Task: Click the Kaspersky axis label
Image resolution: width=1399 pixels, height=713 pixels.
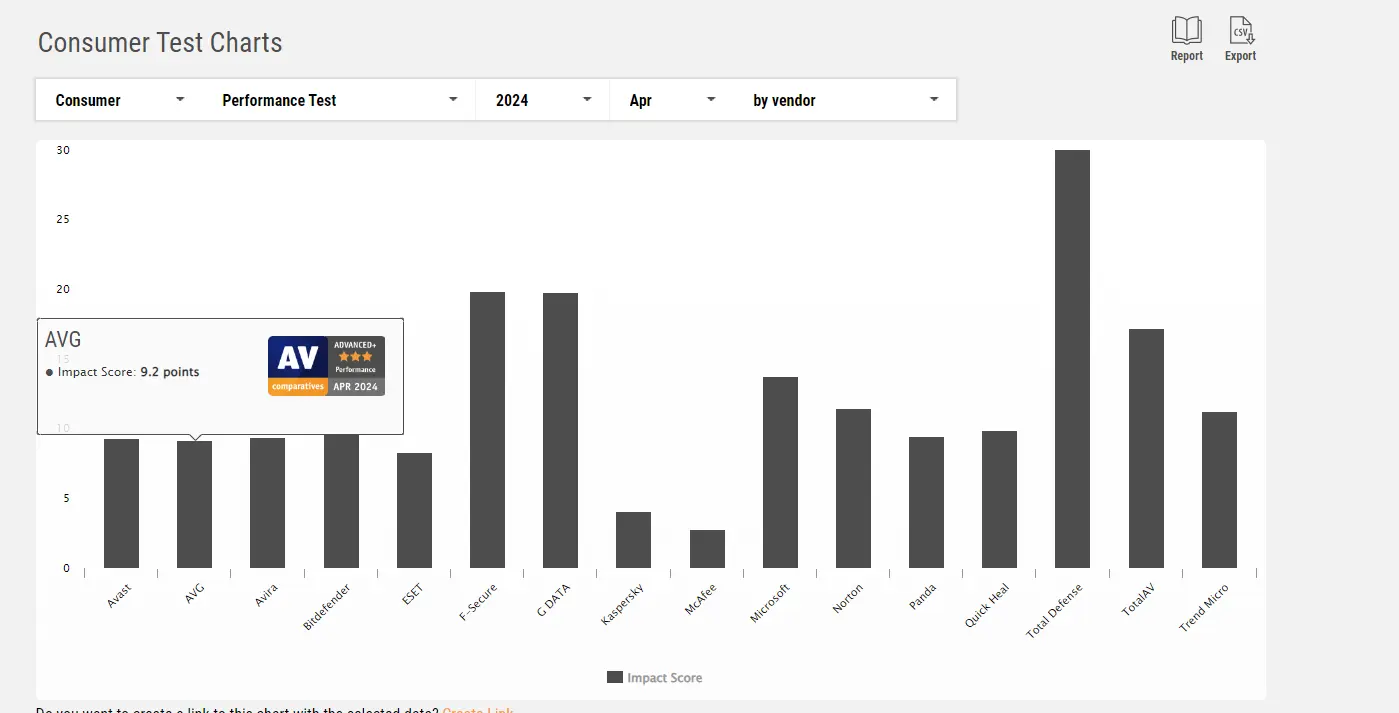Action: click(623, 604)
